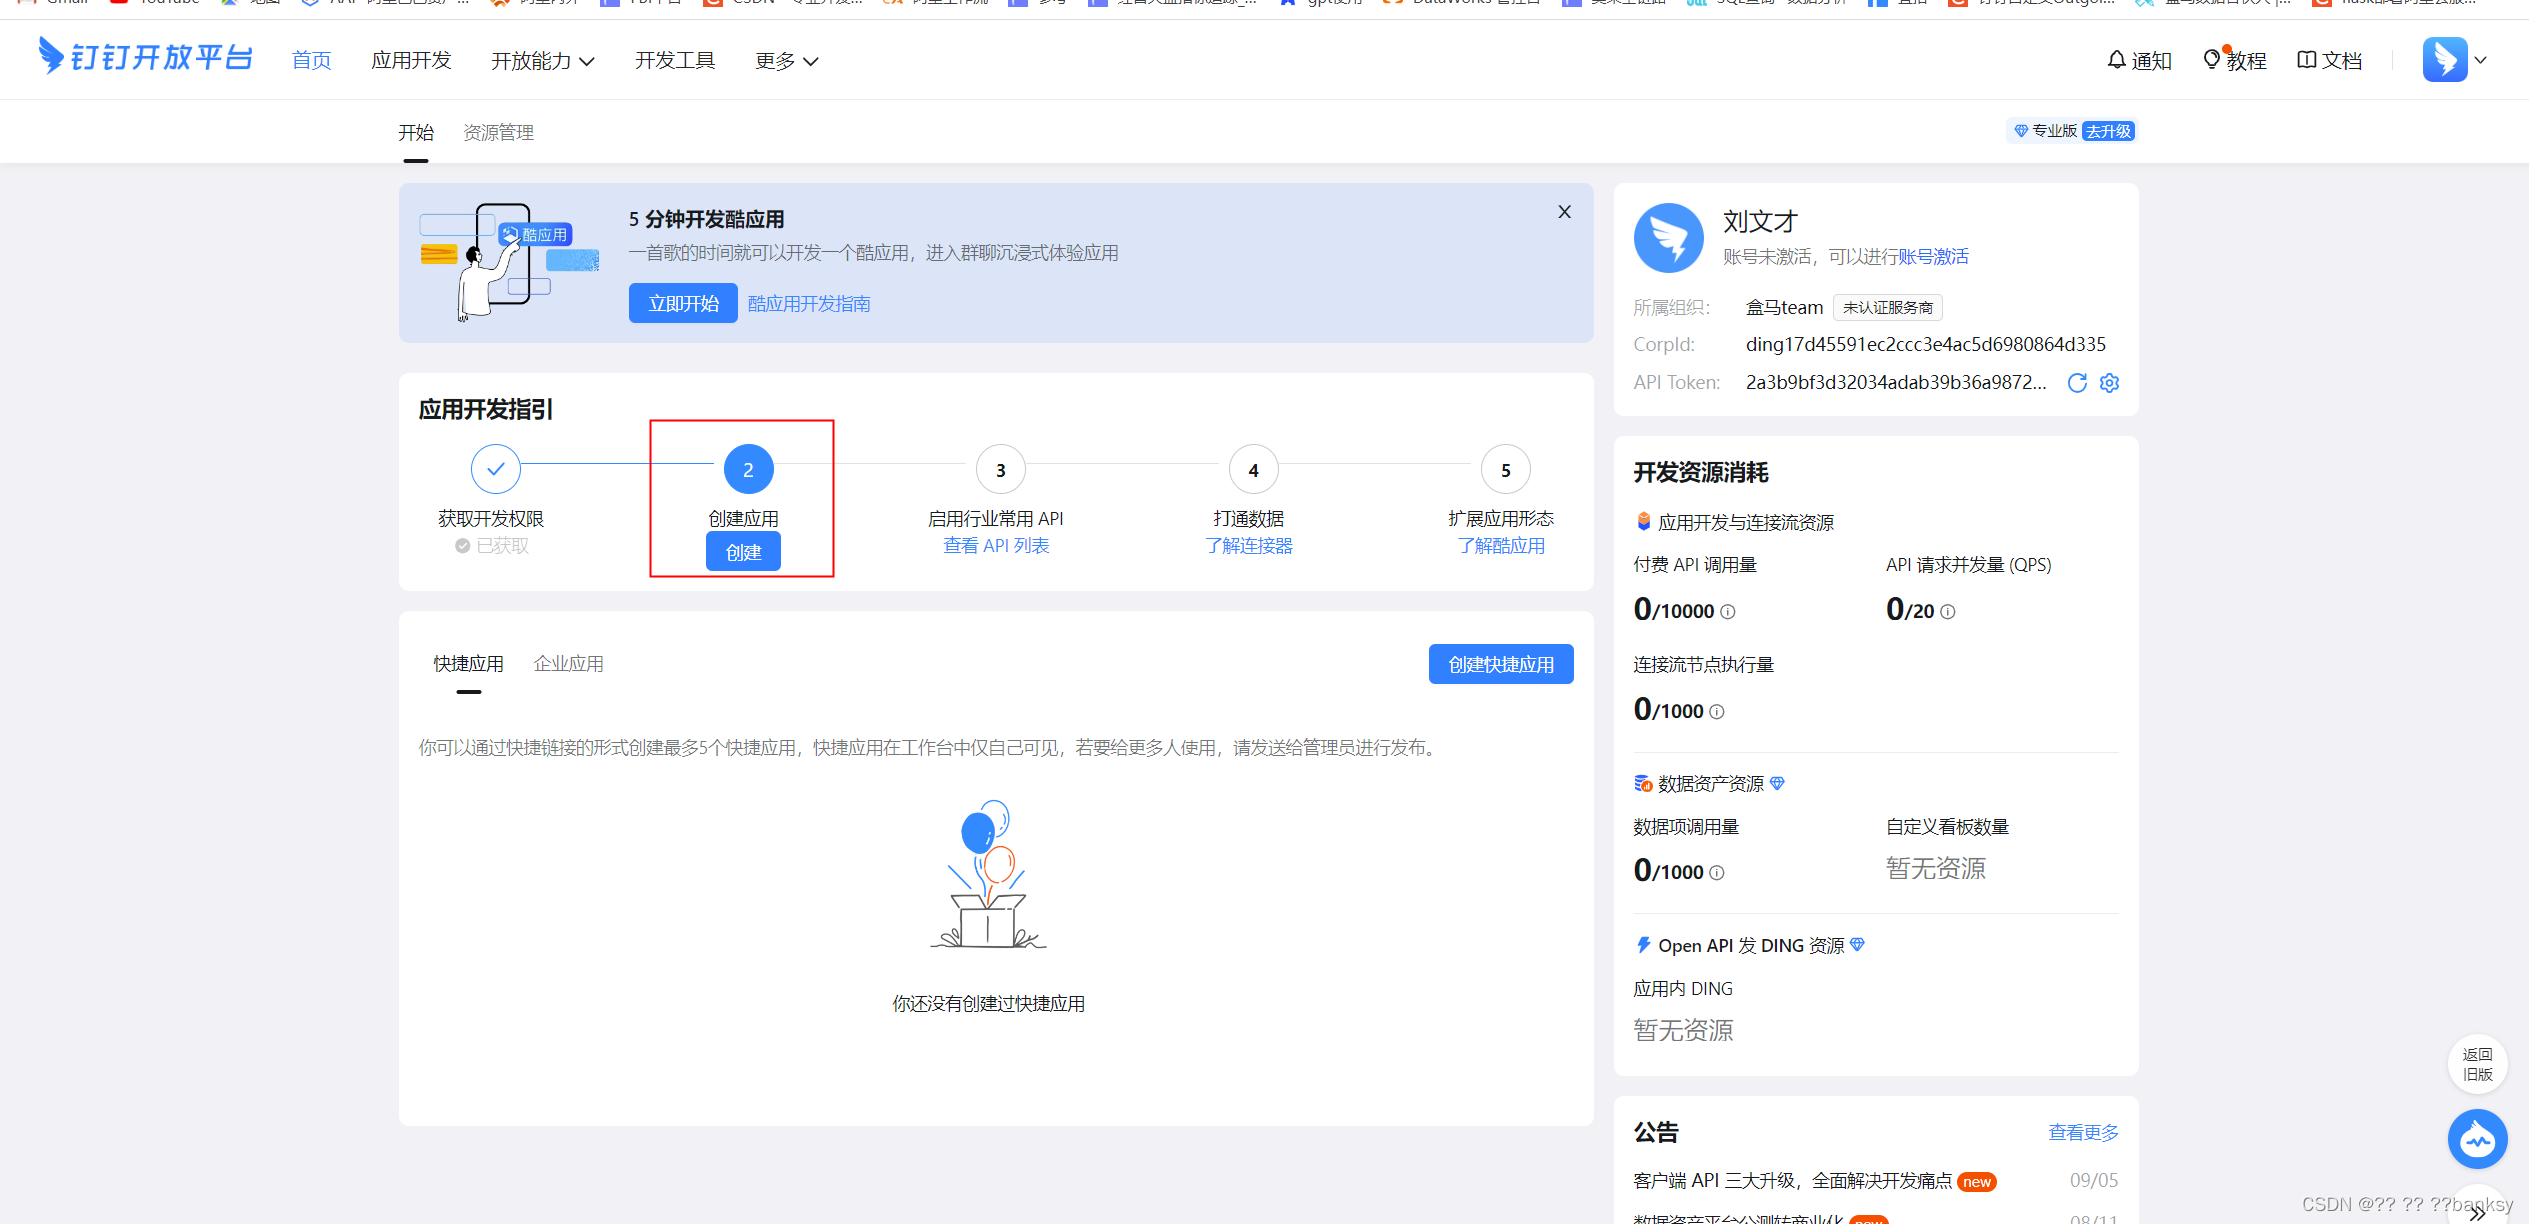Click the 创建 button under 创建应用
The width and height of the screenshot is (2529, 1224).
[743, 552]
